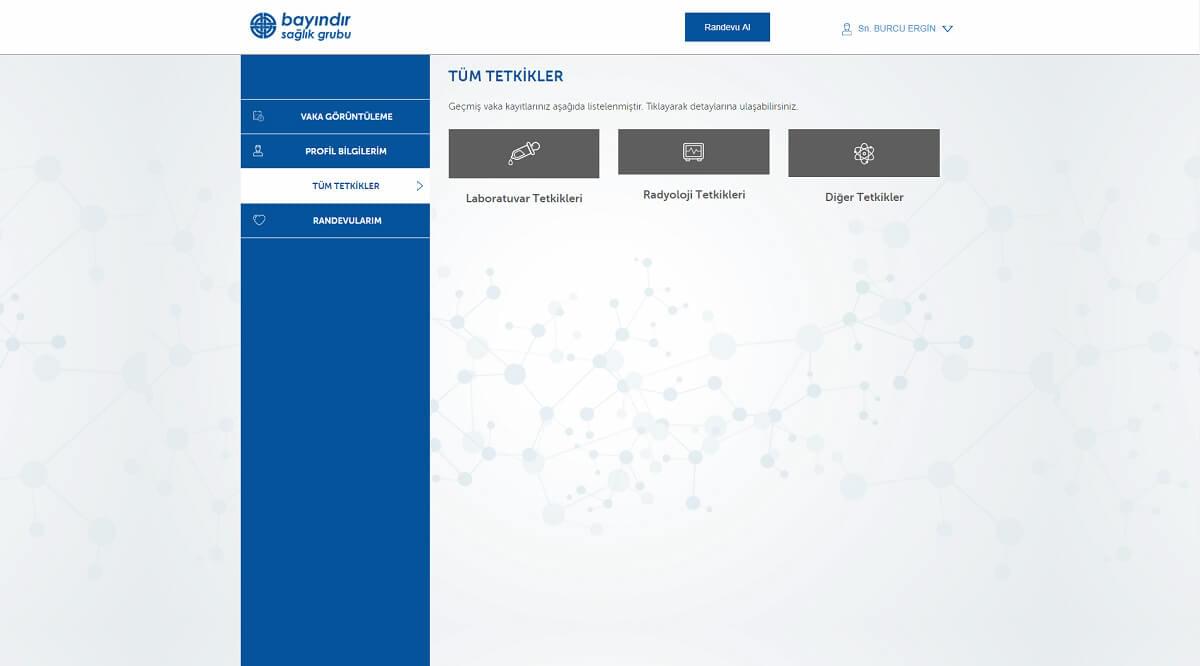Click the TÜM TETKİKLER page heading

pos(505,76)
